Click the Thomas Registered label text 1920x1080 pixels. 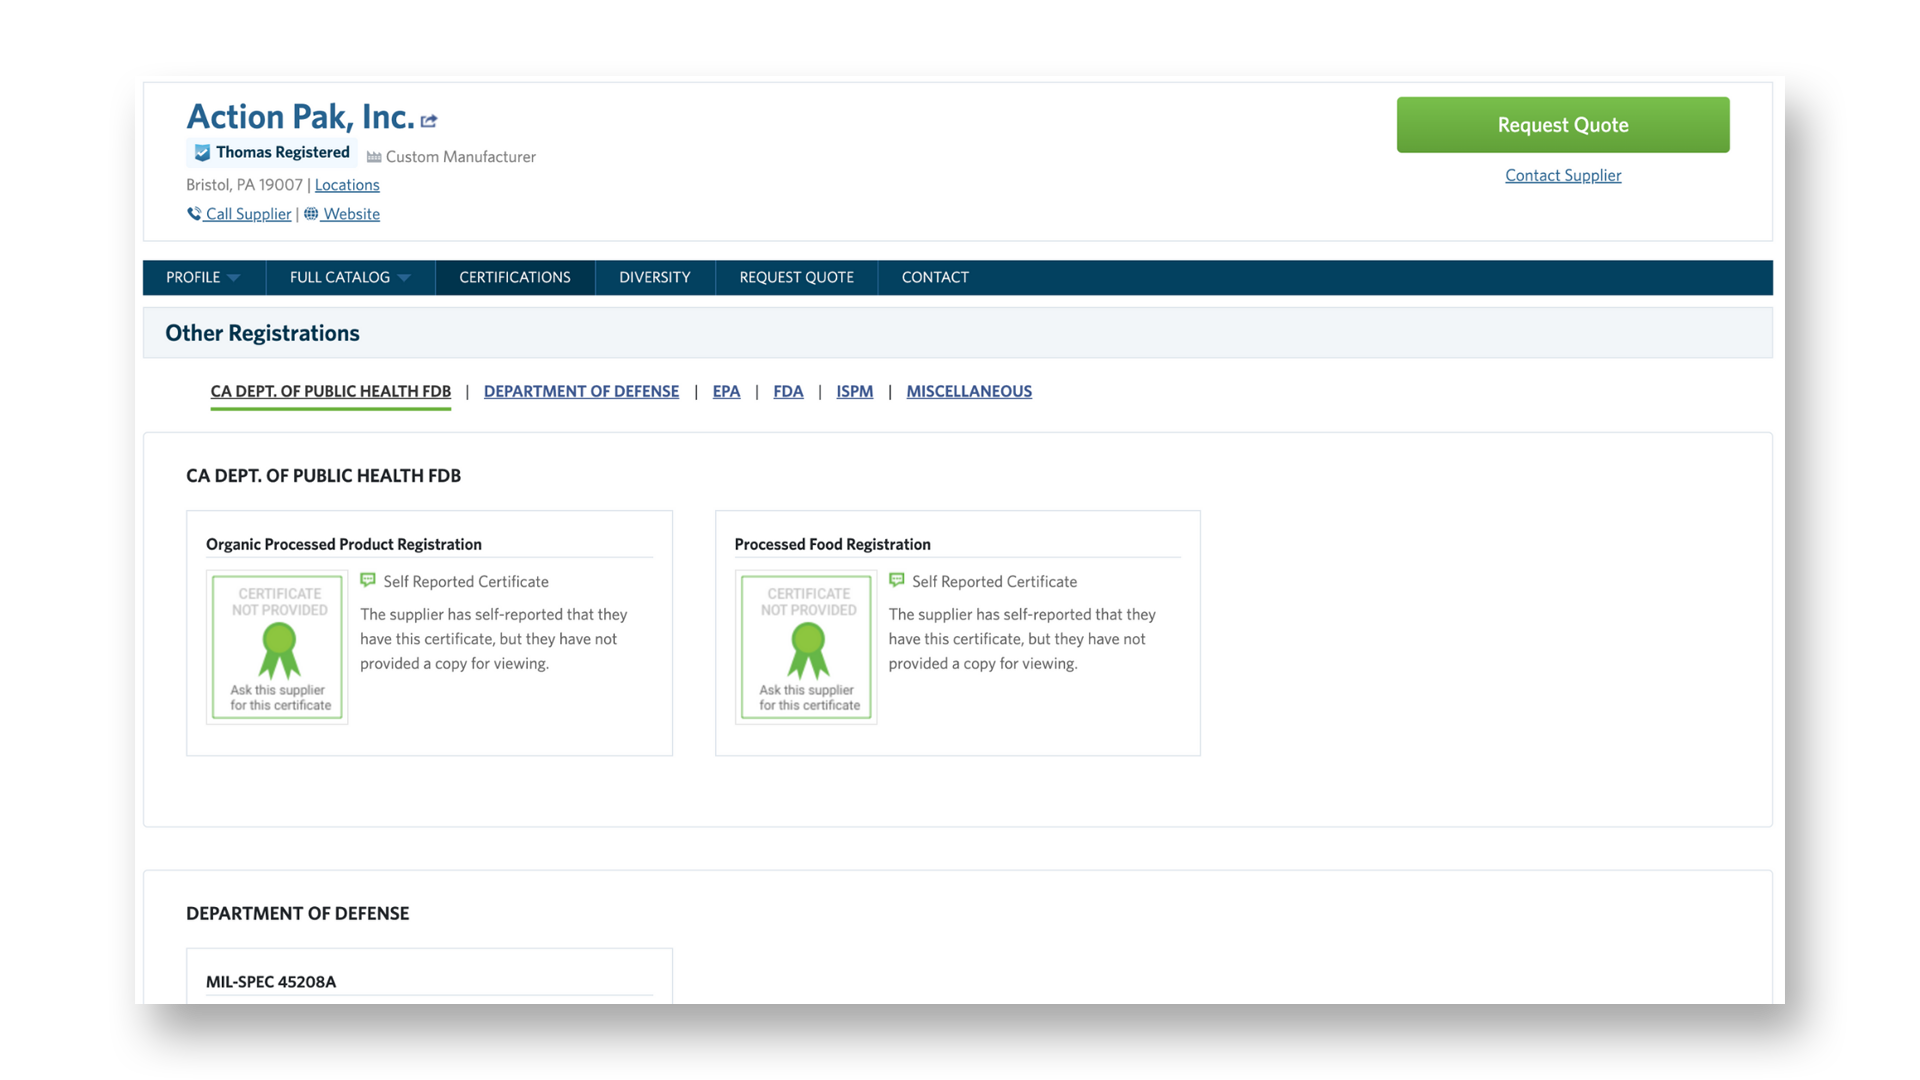click(283, 152)
